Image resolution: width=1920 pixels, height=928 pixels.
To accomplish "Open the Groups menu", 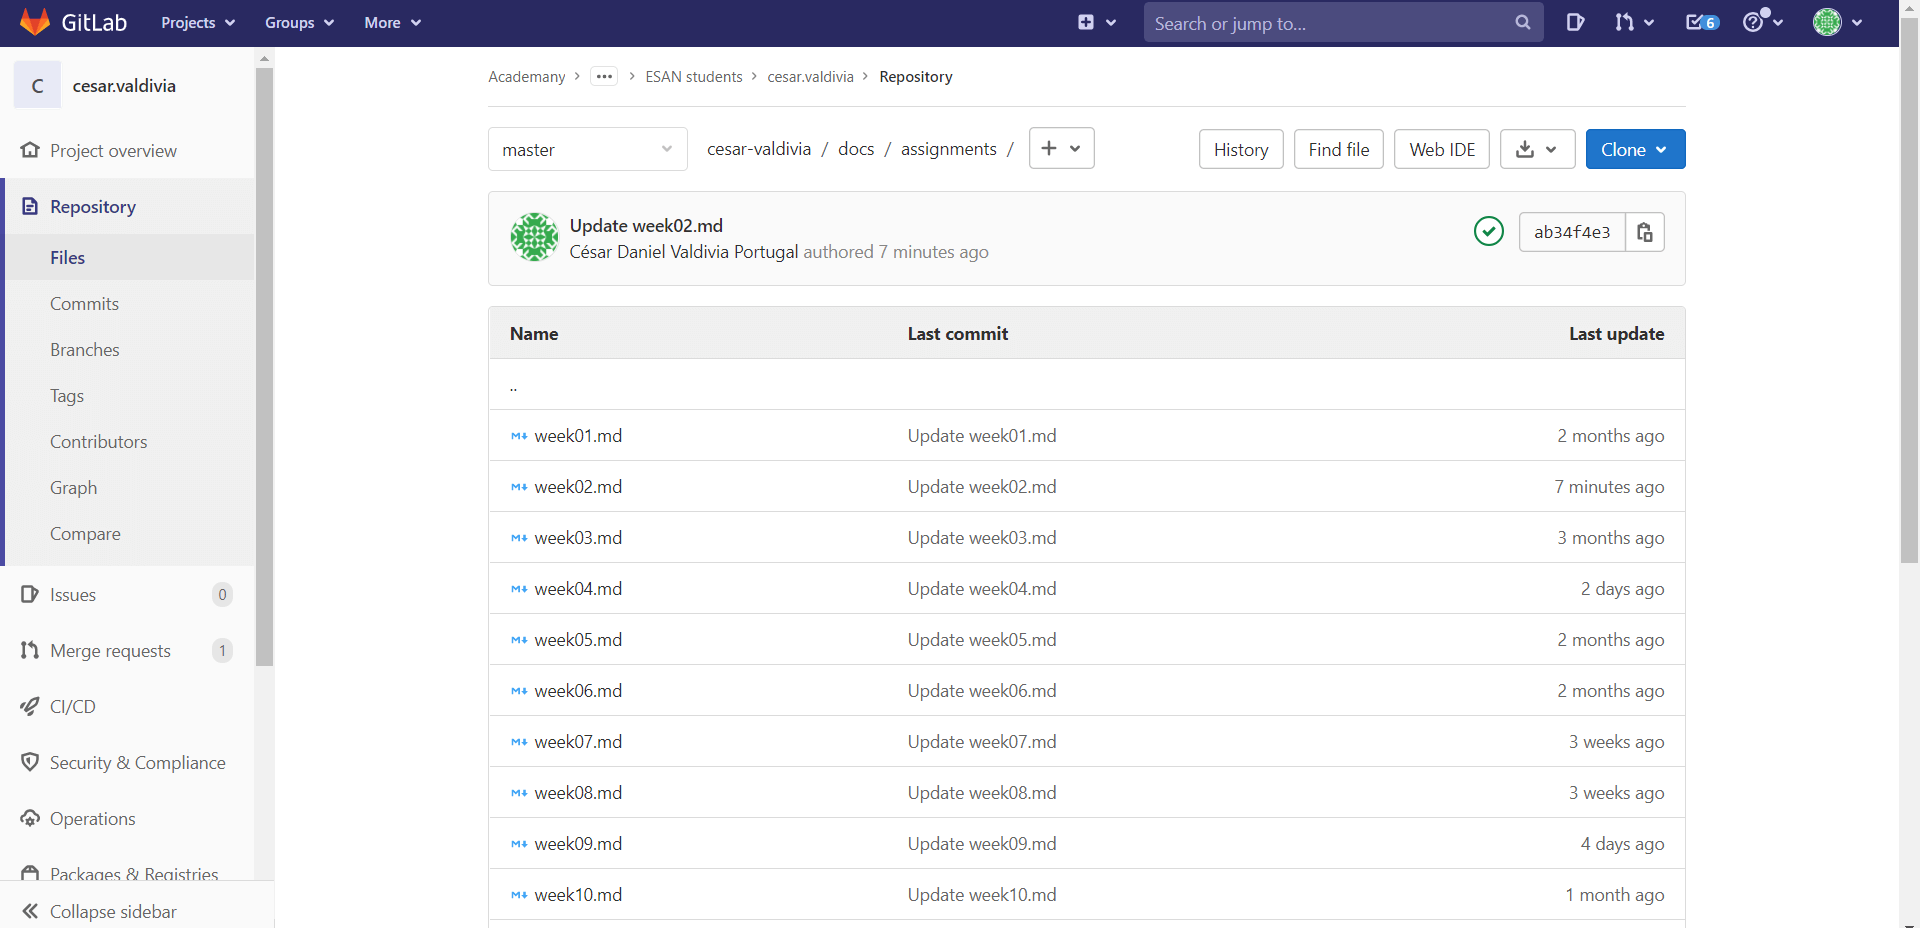I will (299, 22).
